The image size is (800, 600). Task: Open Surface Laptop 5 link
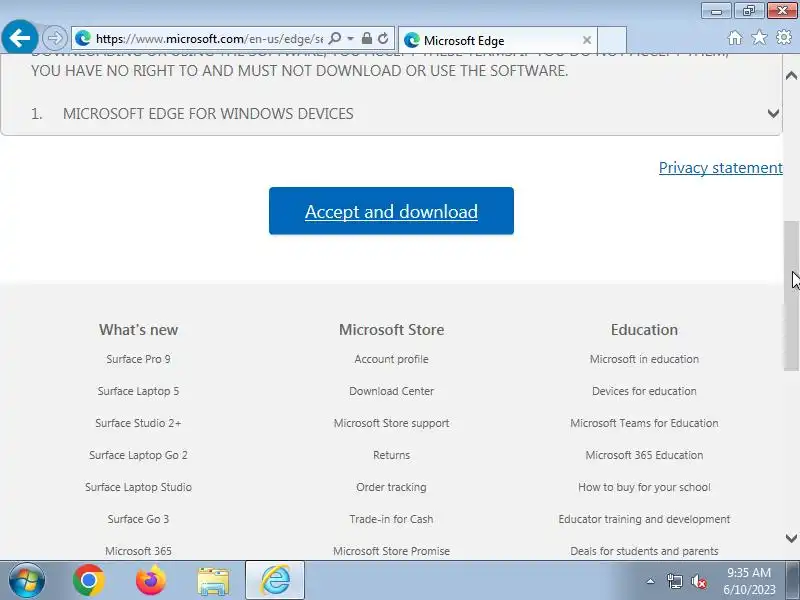pos(138,391)
